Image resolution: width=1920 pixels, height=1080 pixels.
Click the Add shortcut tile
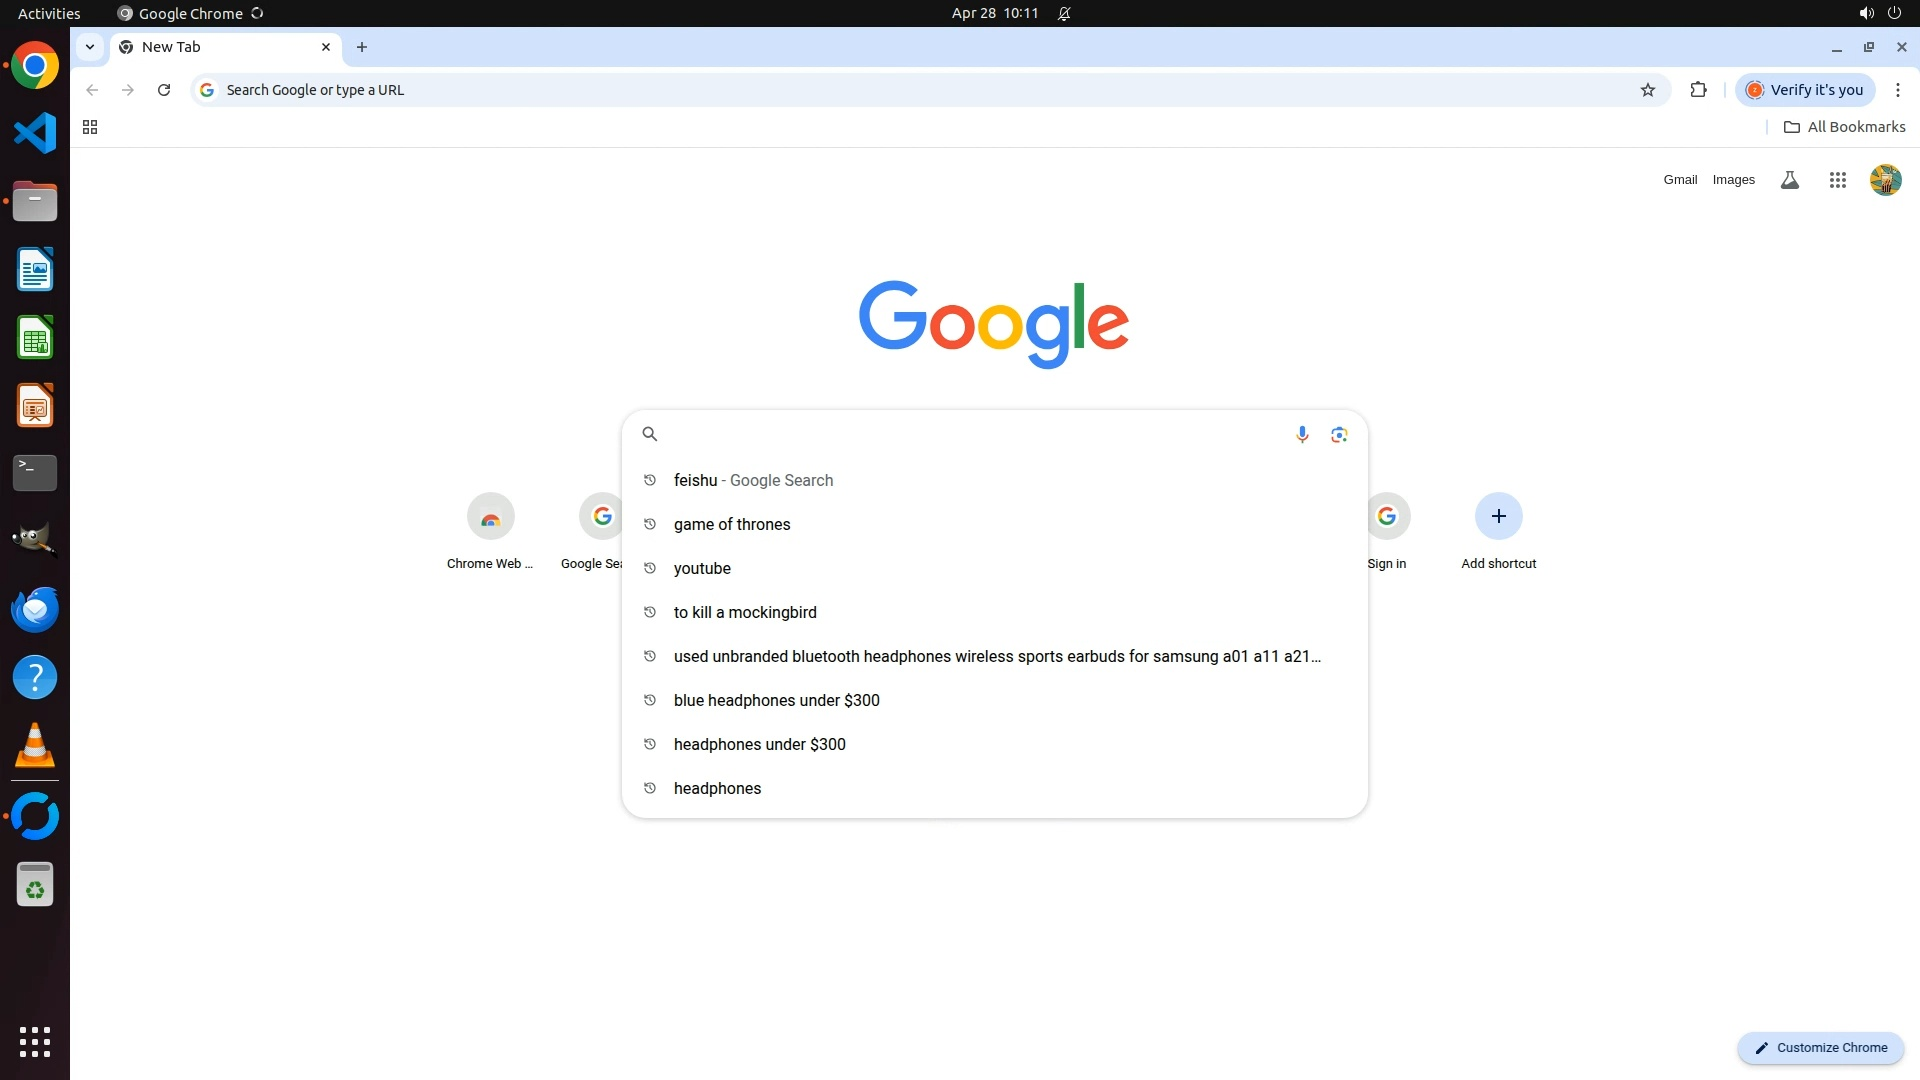[1498, 530]
